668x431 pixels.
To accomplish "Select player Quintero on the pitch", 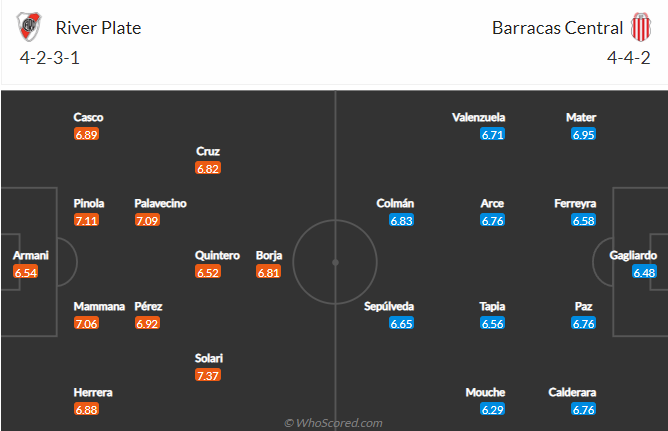I will pyautogui.click(x=217, y=255).
